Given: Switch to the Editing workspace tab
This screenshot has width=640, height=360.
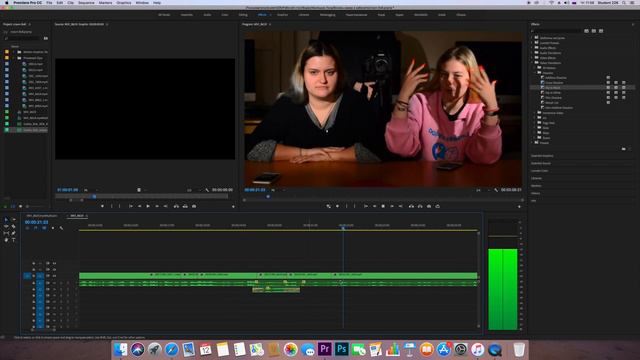Looking at the screenshot, I should tap(243, 15).
